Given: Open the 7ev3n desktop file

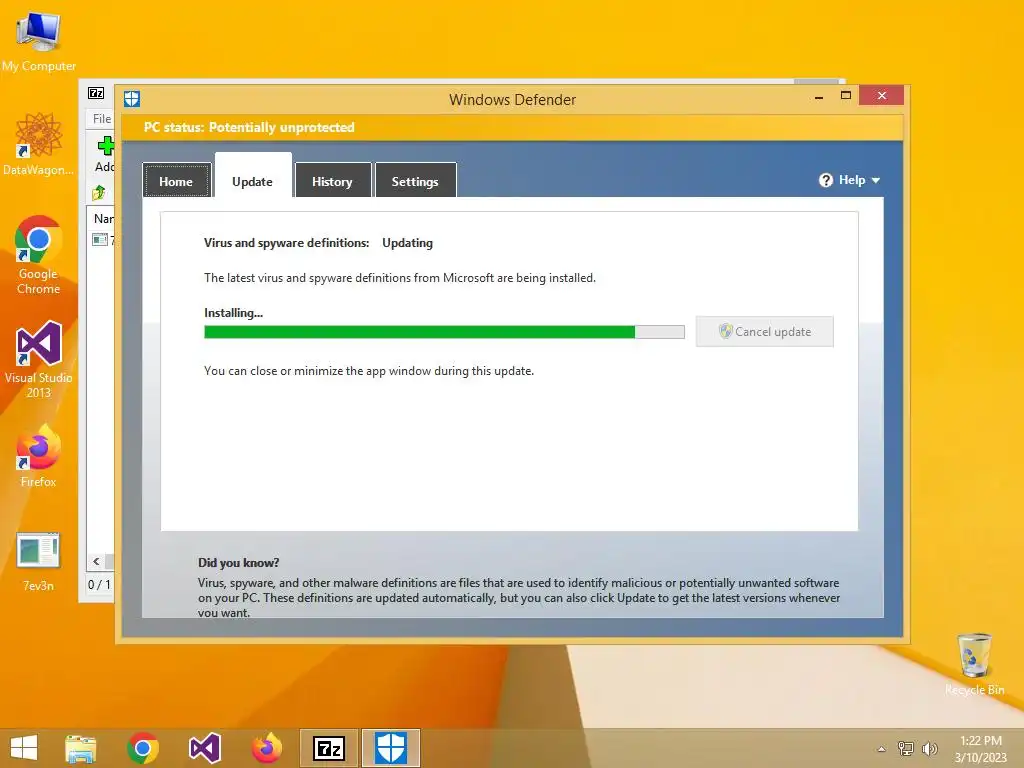Looking at the screenshot, I should [x=39, y=562].
